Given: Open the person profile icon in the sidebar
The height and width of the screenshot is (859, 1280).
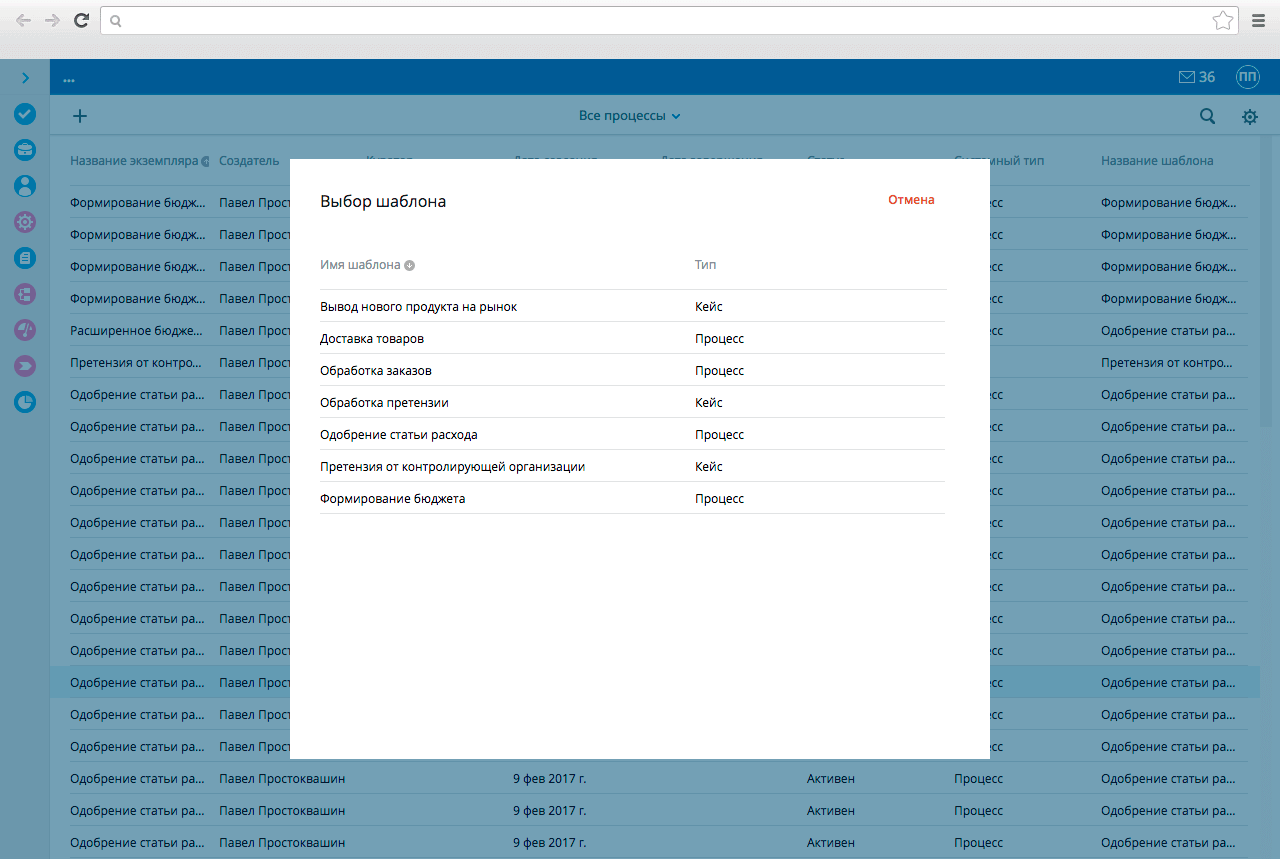Looking at the screenshot, I should point(25,186).
